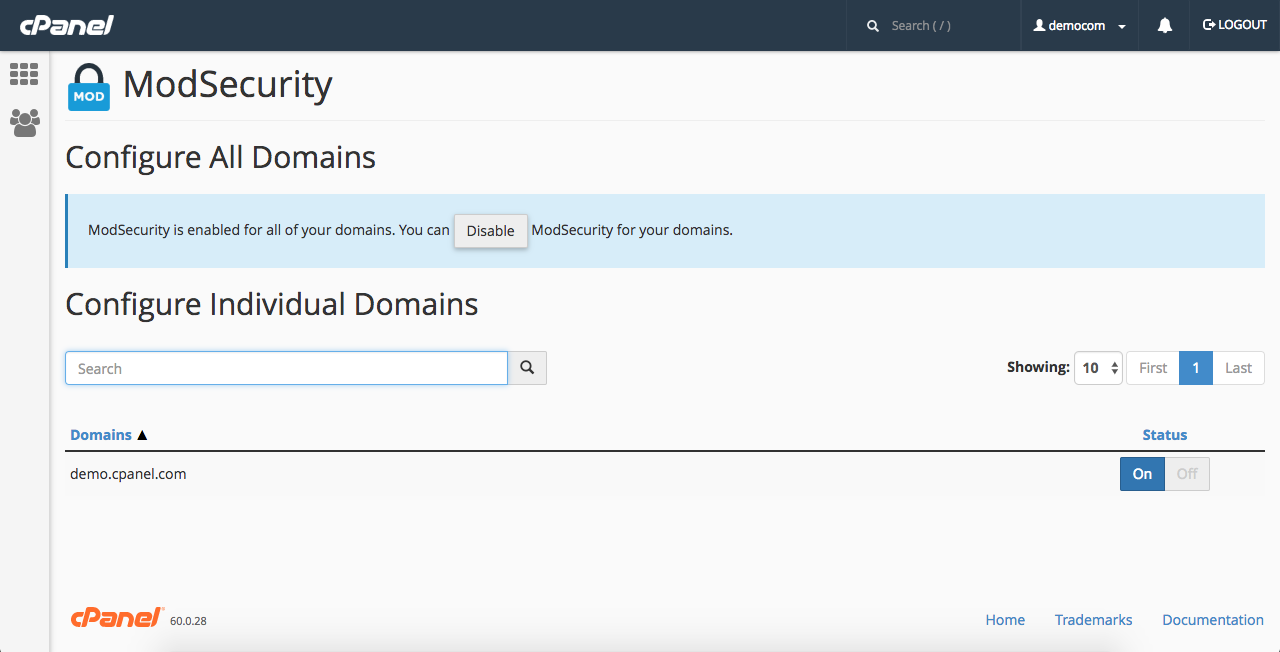1280x652 pixels.
Task: Open the cPanel home via header logo
Action: coord(66,25)
